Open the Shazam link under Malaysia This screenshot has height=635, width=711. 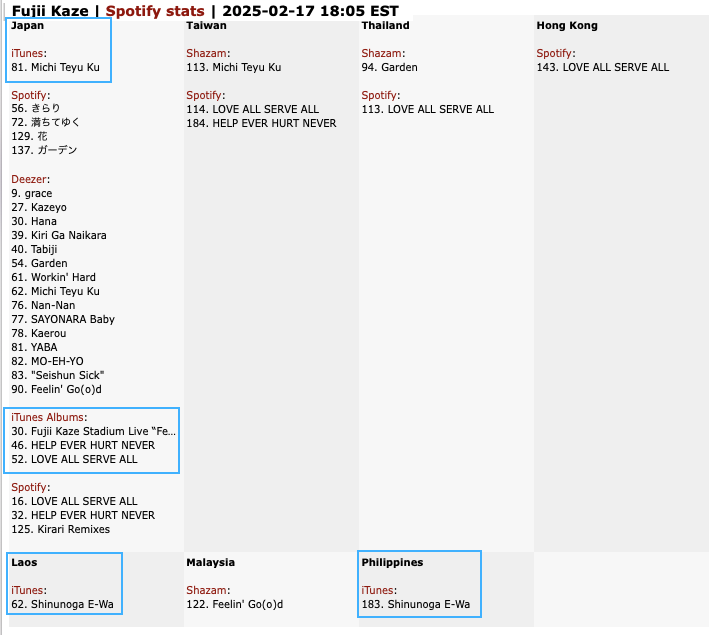click(x=206, y=590)
